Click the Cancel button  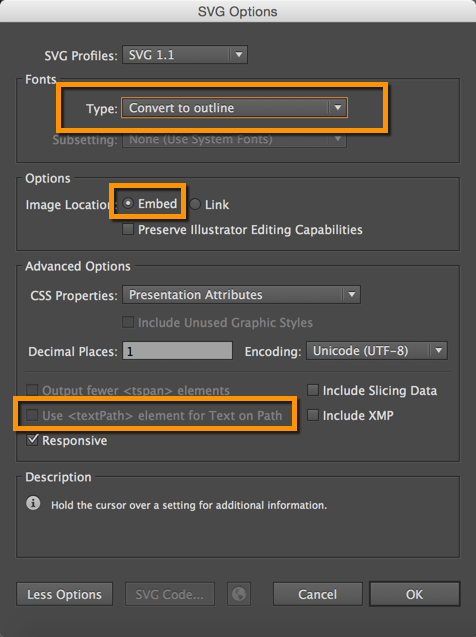tap(318, 594)
